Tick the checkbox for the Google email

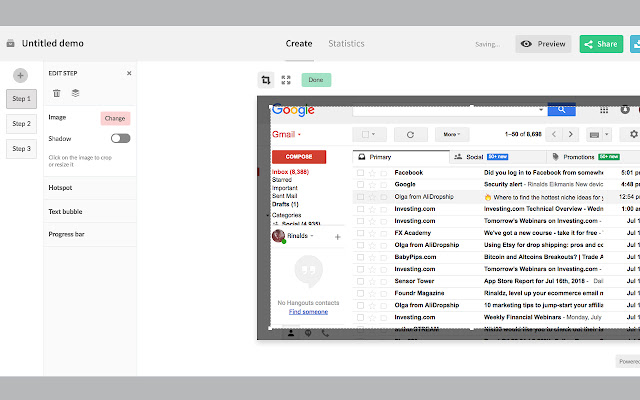pyautogui.click(x=360, y=184)
